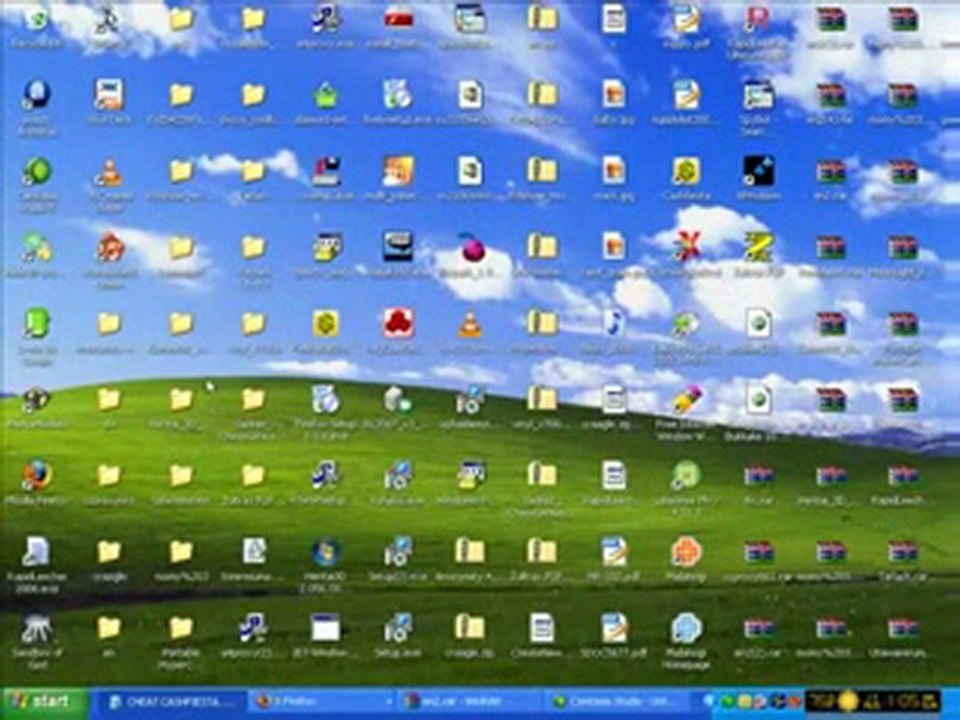Launch the RapidLeecher 2006.exe desktop icon

37,552
